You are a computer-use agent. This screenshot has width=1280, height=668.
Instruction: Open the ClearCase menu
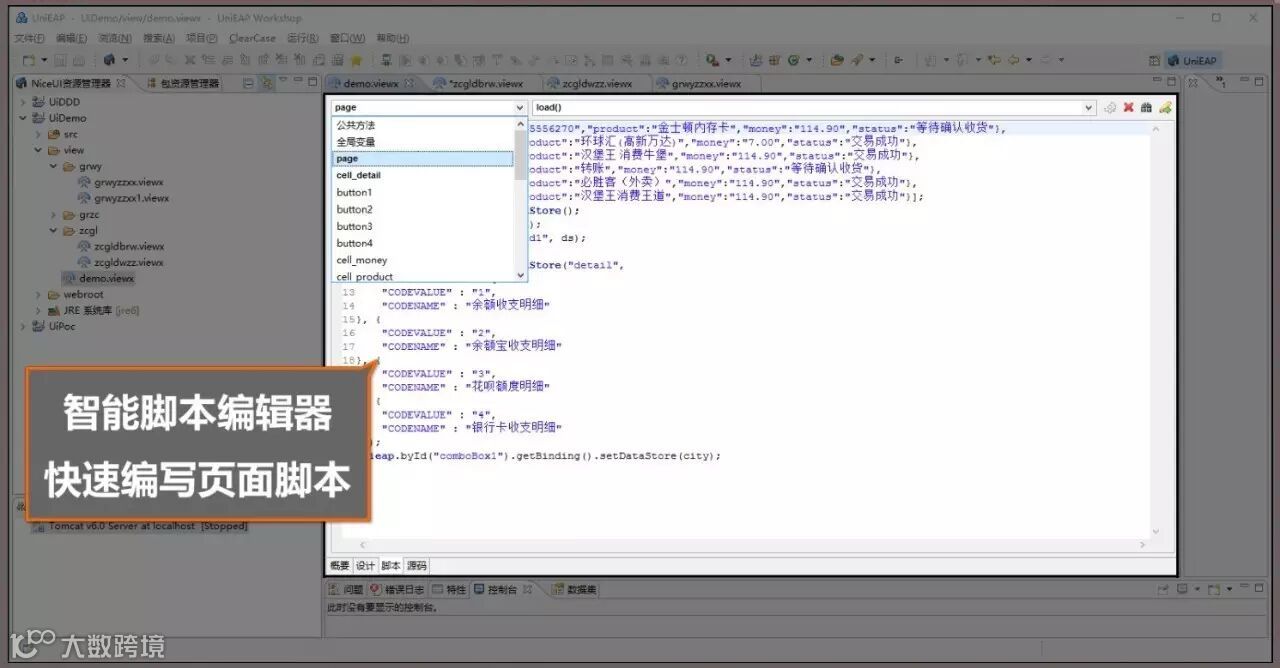click(x=252, y=38)
